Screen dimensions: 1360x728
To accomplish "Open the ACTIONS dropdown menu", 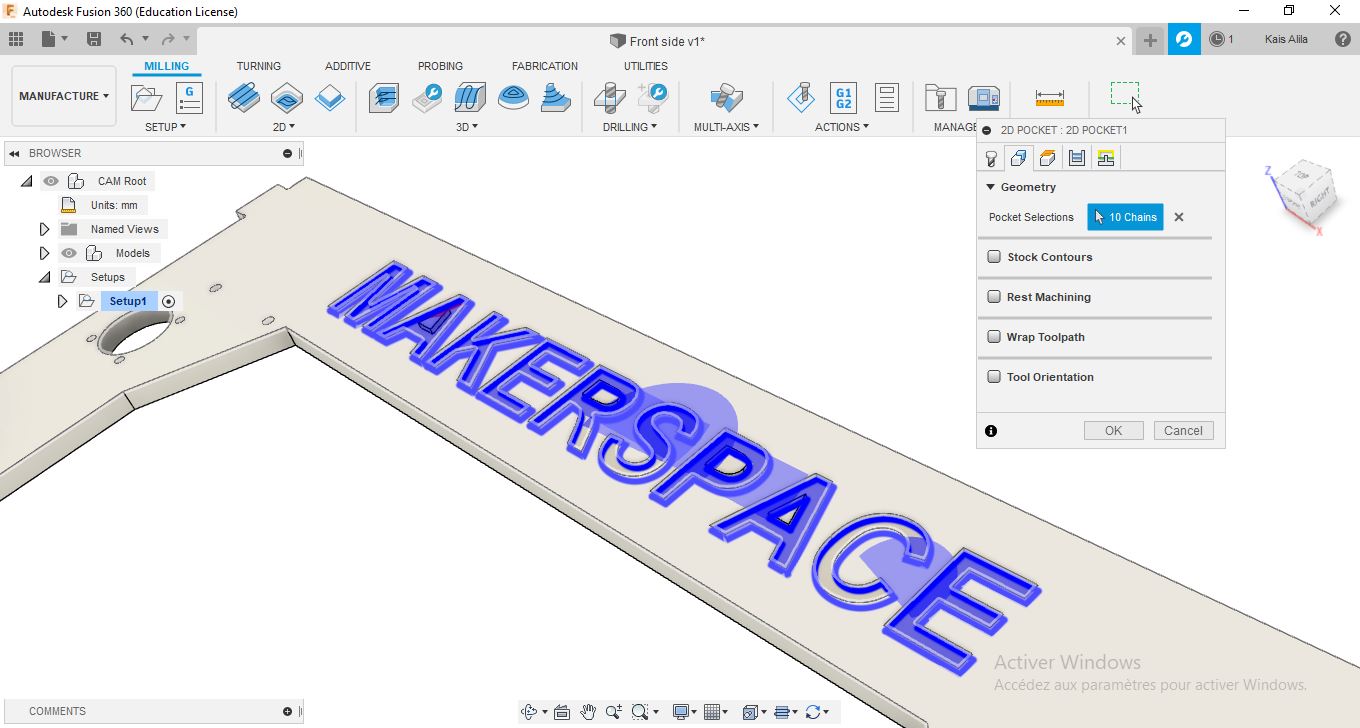I will coord(842,127).
